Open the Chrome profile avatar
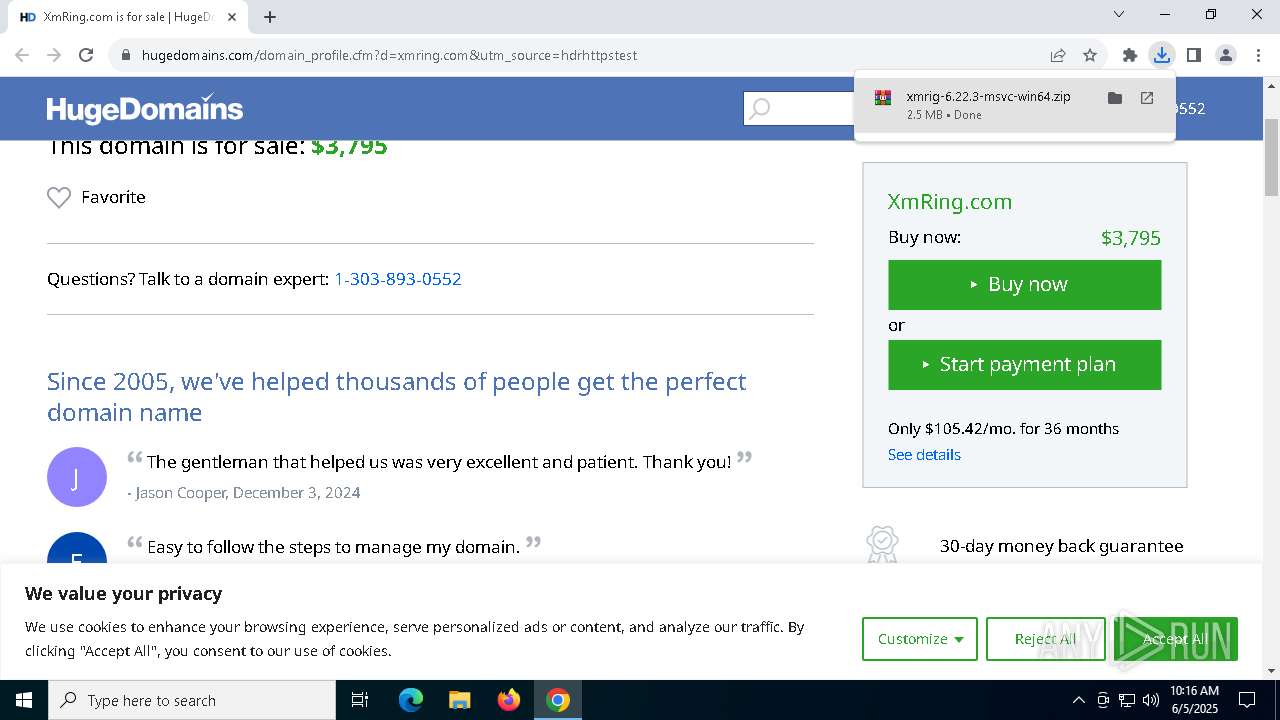The width and height of the screenshot is (1280, 720). pyautogui.click(x=1226, y=55)
